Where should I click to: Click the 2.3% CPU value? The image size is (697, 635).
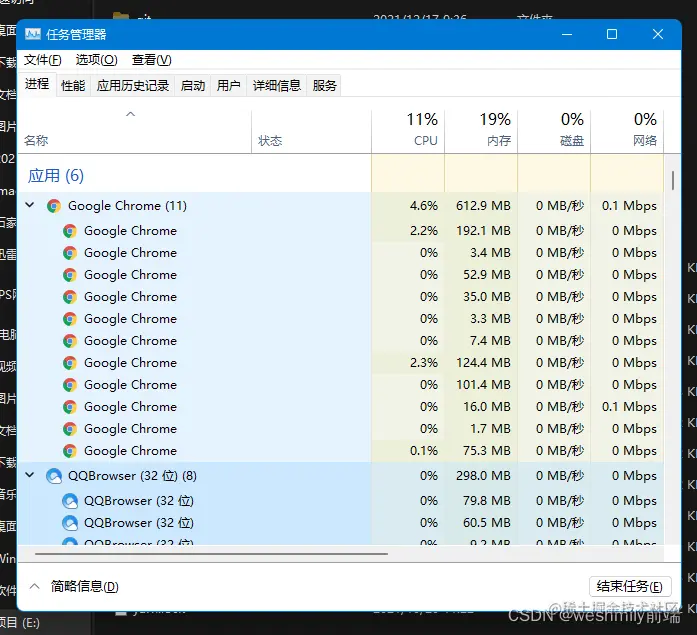(424, 363)
